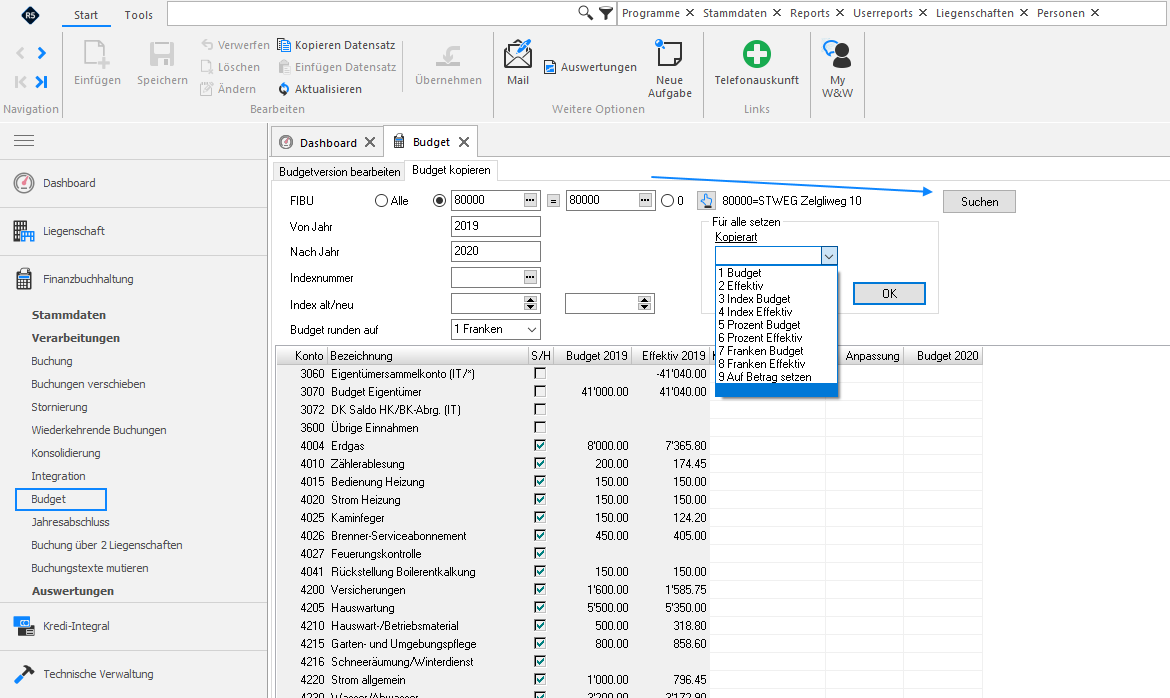Open Jahresabschluss in sidebar

point(70,522)
